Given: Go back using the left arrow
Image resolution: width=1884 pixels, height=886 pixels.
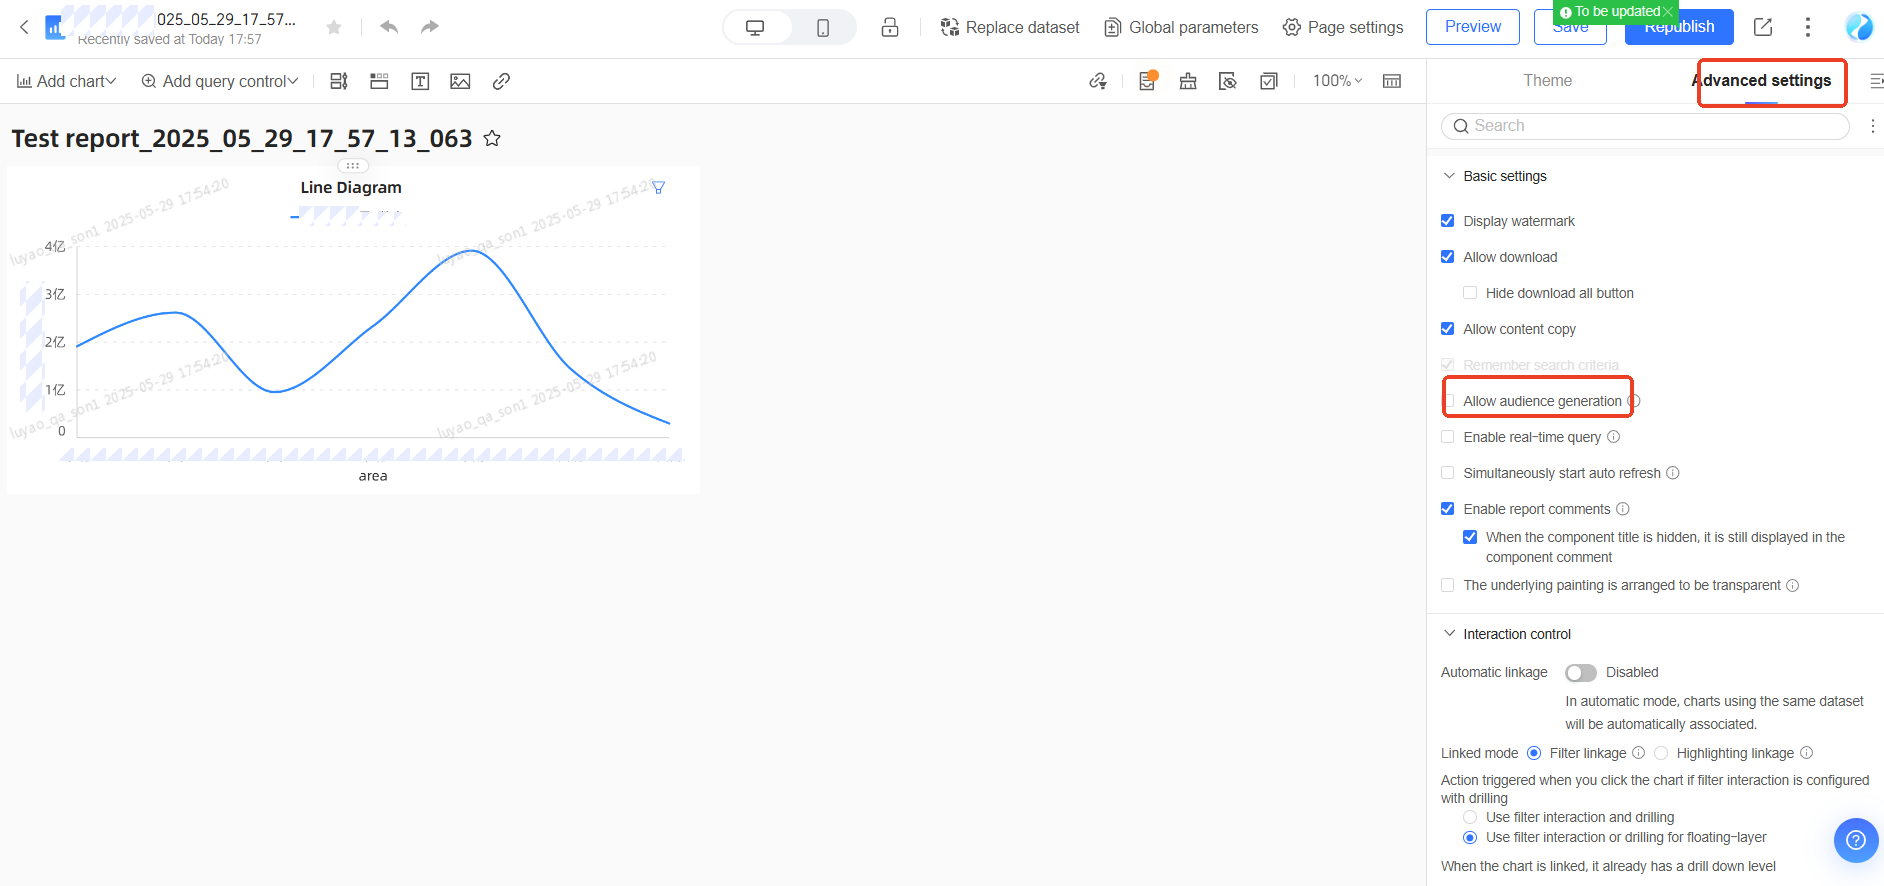Looking at the screenshot, I should (24, 27).
